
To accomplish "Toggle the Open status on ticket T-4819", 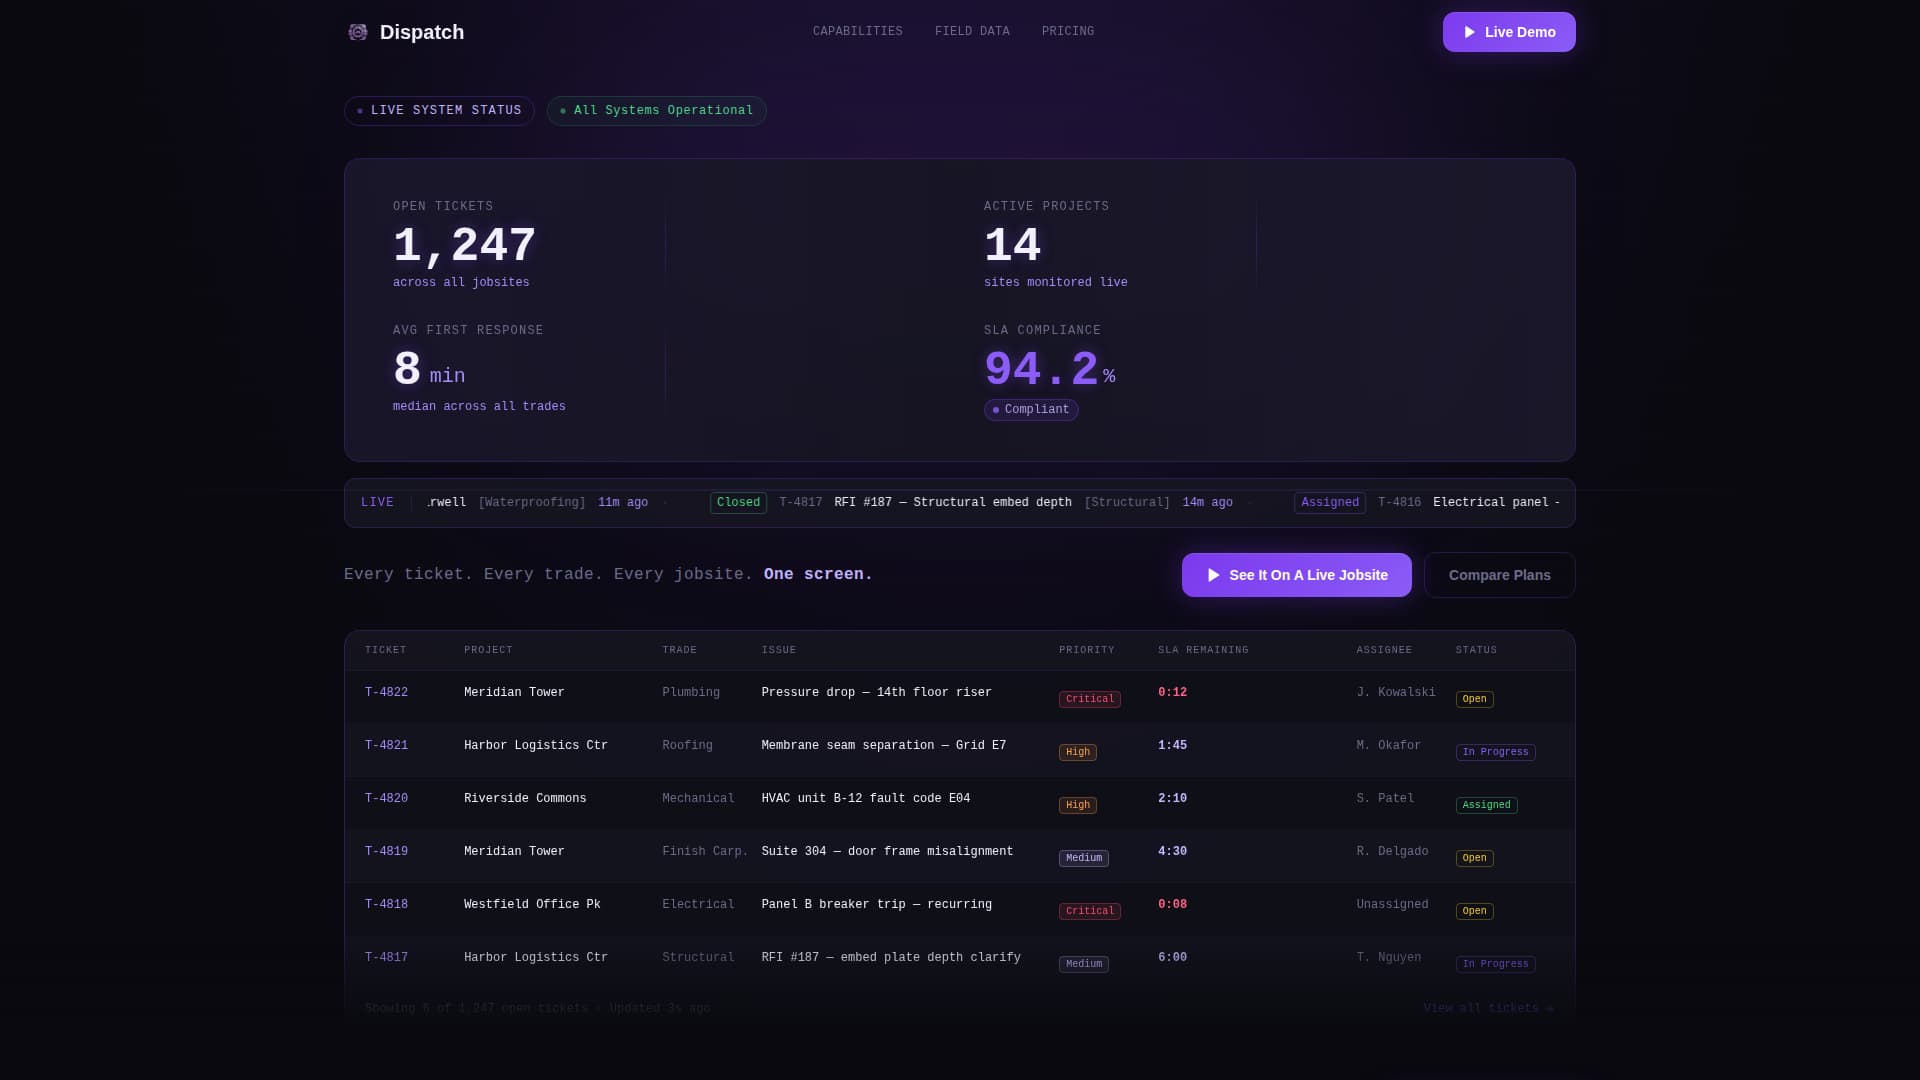I will 1475,858.
